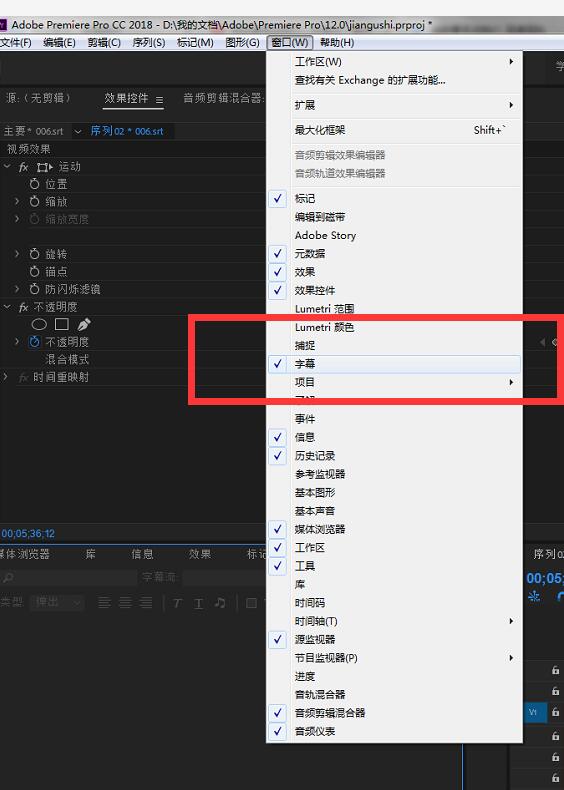Image resolution: width=564 pixels, height=790 pixels.
Task: Open the 类型 弹出 dropdown
Action: pos(57,602)
